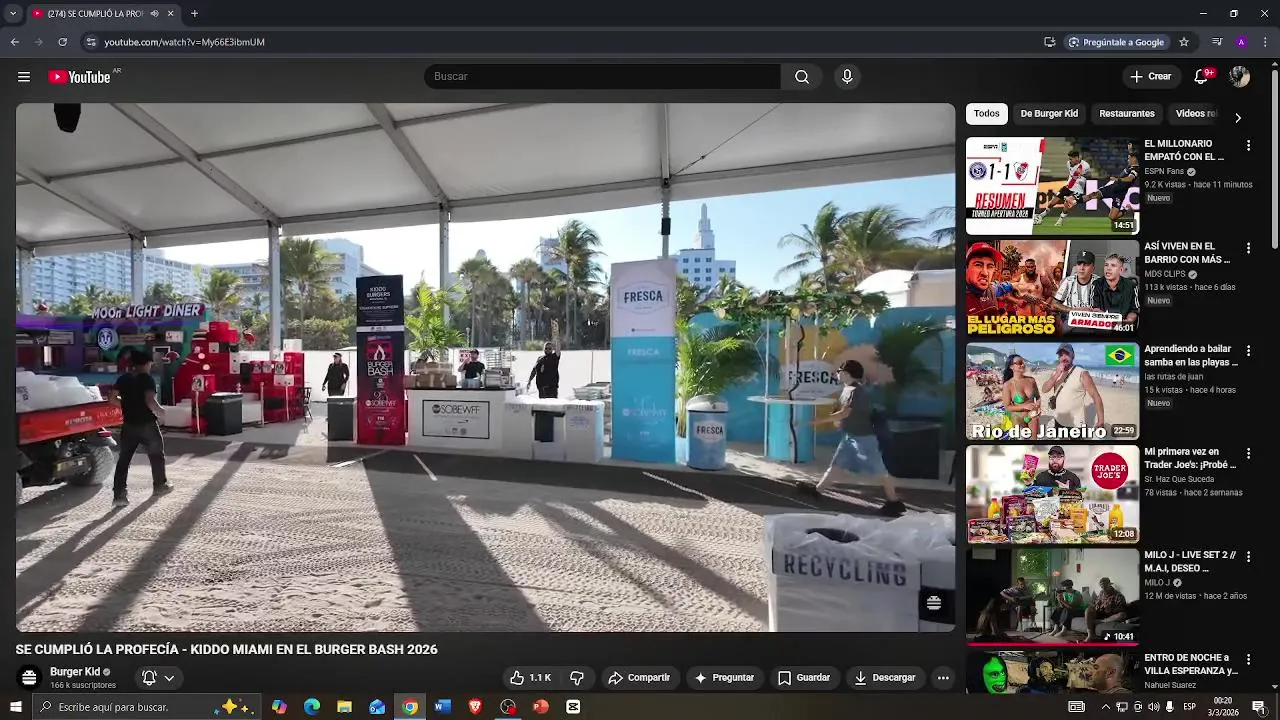The image size is (1280, 720).
Task: Click the Compartir button
Action: click(x=639, y=677)
